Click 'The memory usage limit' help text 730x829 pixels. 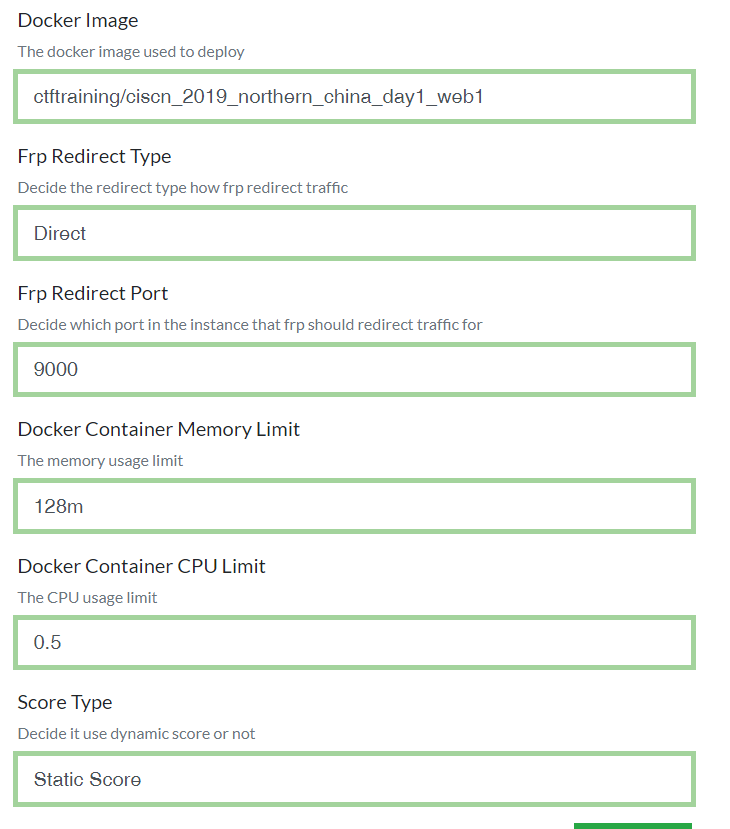pyautogui.click(x=100, y=461)
